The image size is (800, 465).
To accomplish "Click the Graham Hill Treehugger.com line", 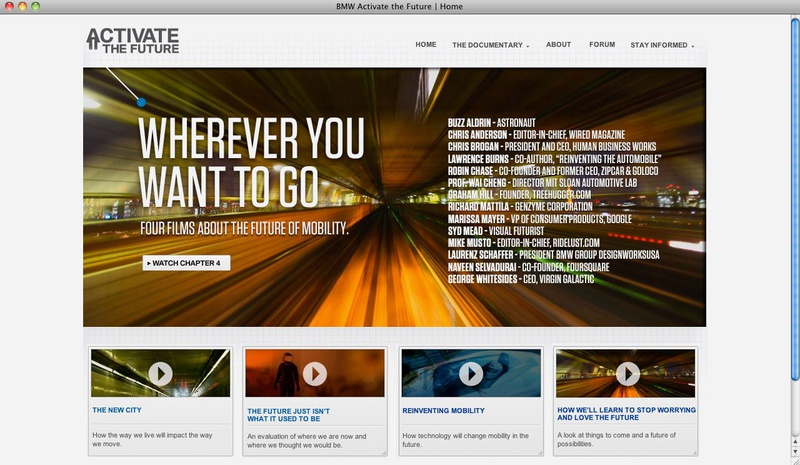I will click(519, 194).
